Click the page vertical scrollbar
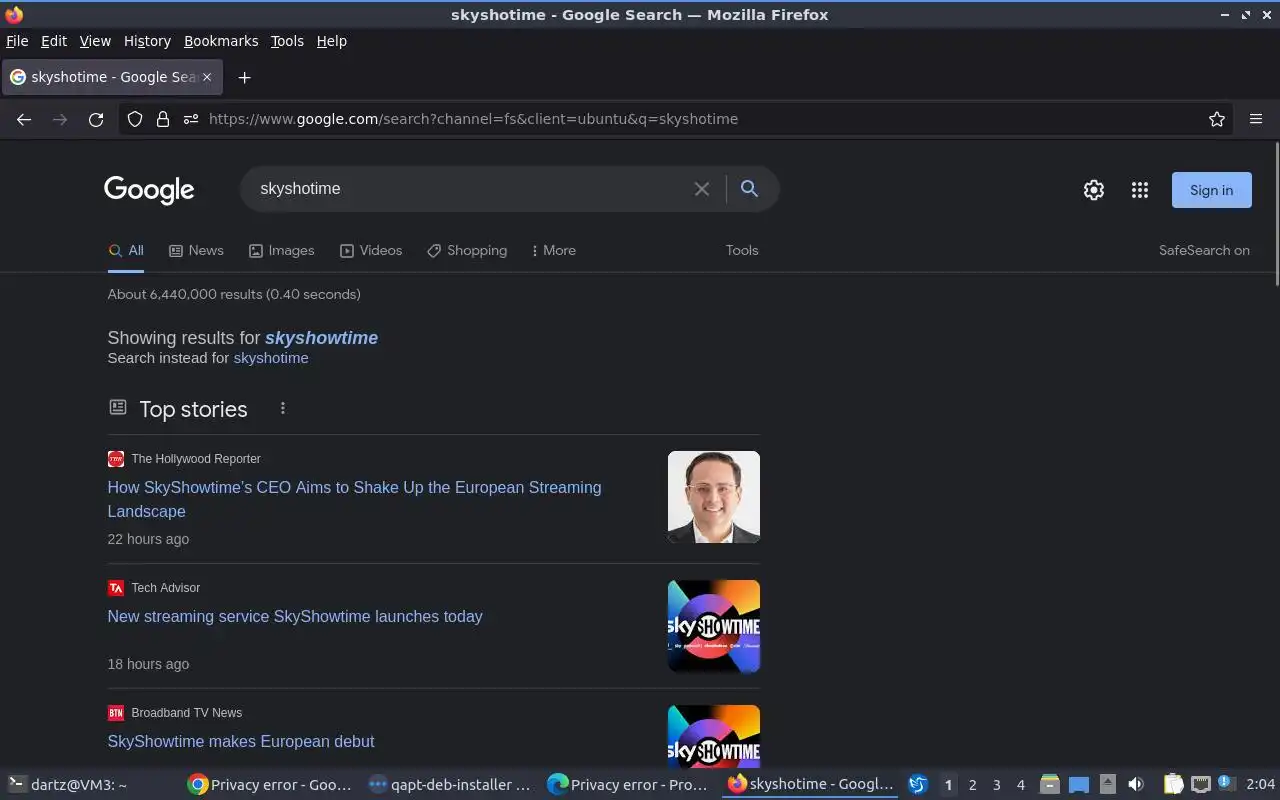The image size is (1280, 800). click(1276, 214)
